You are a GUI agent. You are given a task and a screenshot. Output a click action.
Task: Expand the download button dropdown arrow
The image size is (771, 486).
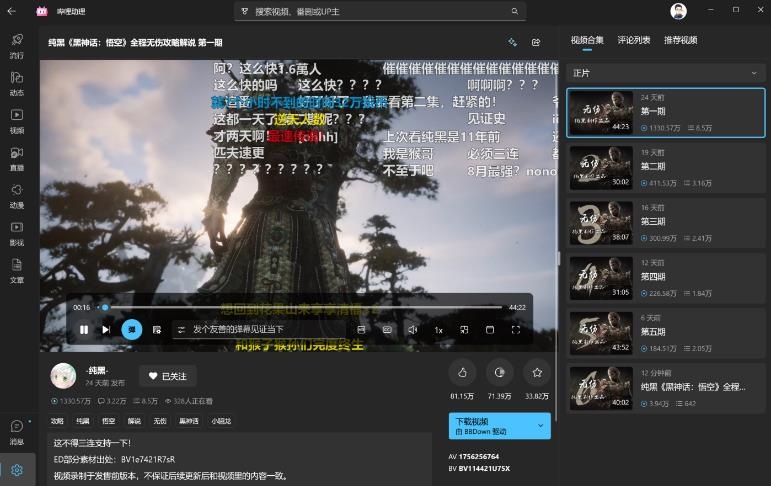pos(540,426)
